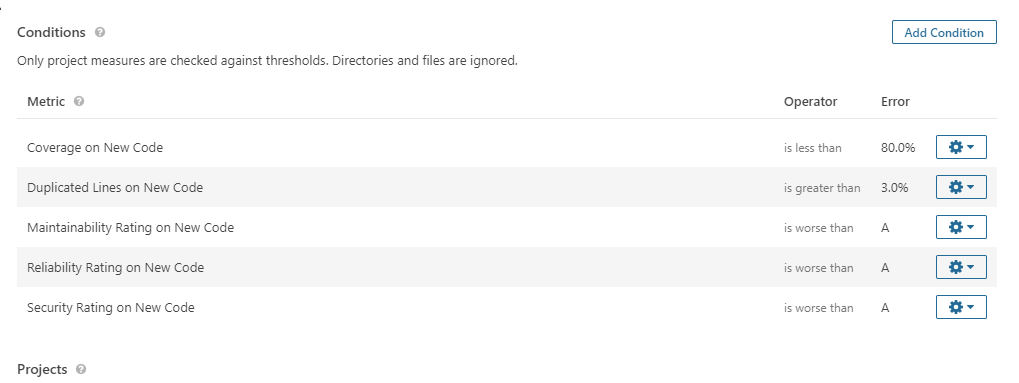The width and height of the screenshot is (1019, 383).
Task: Click the 80.0% coverage error threshold
Action: click(897, 148)
